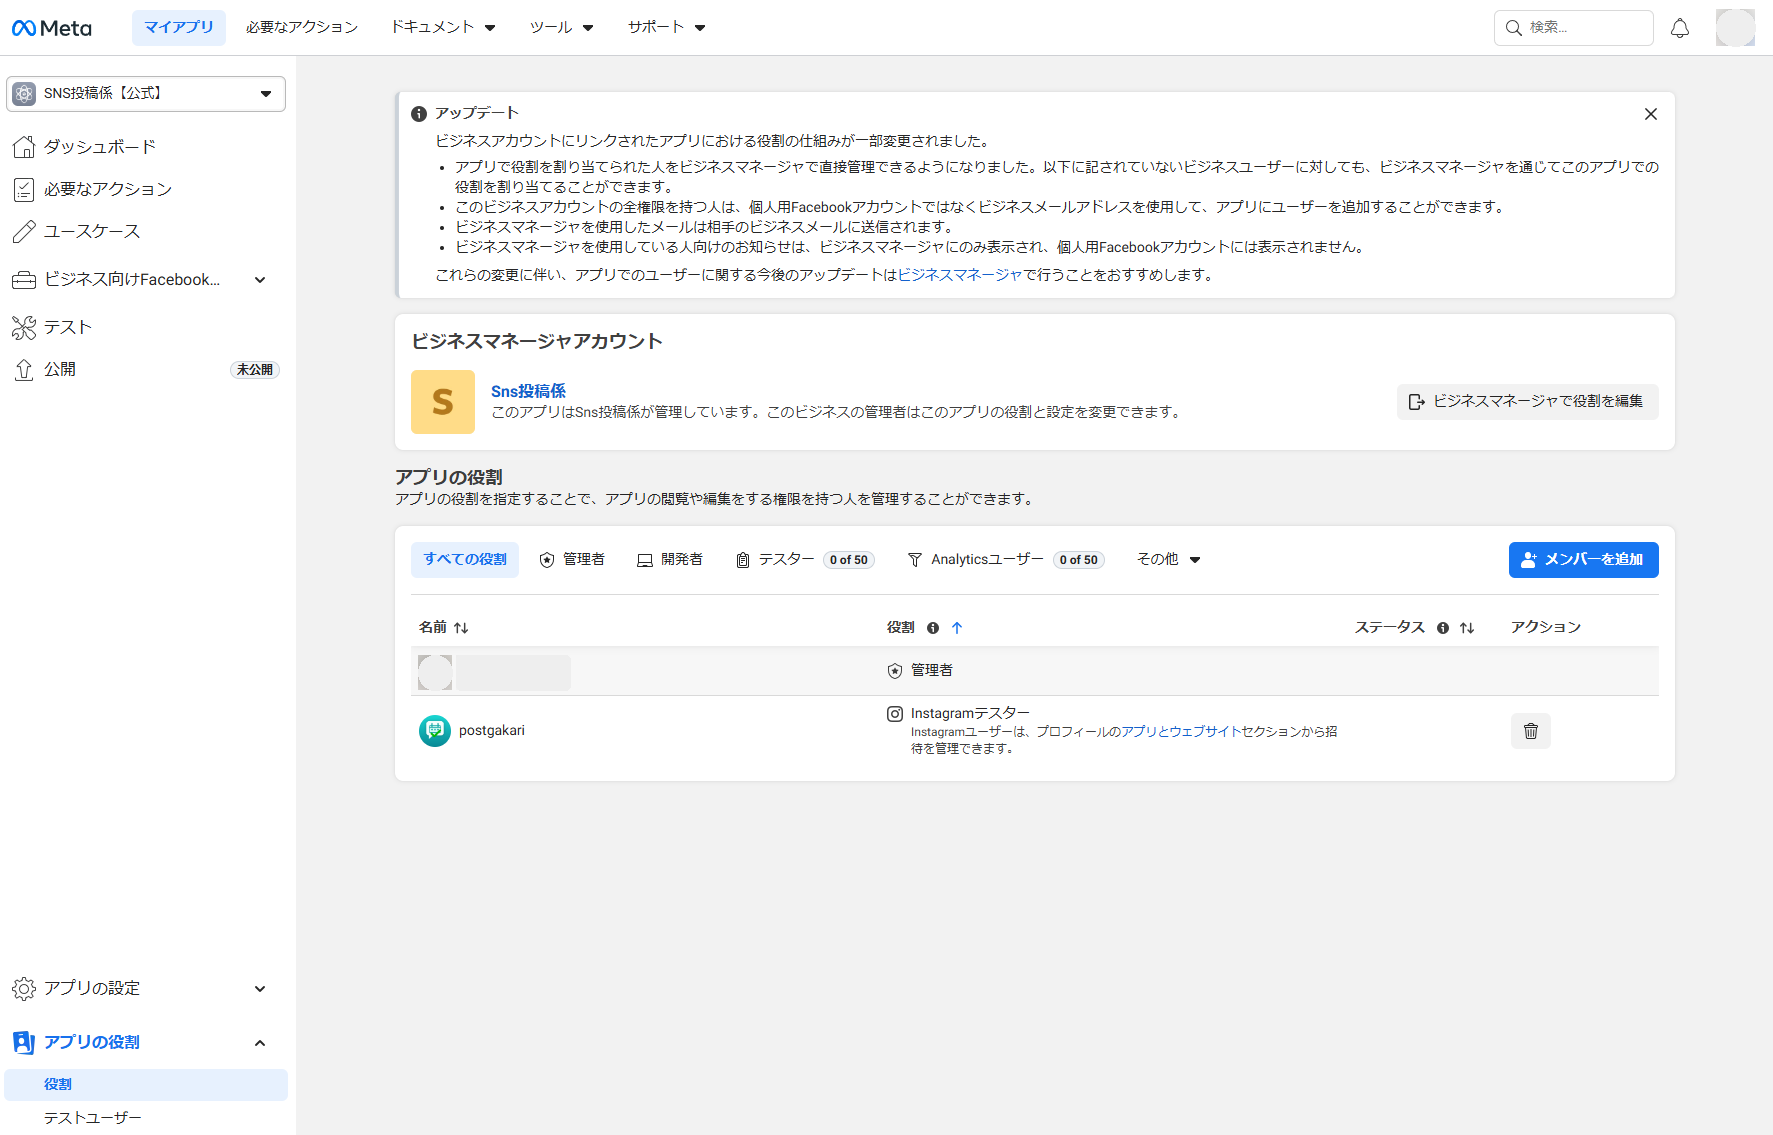Image resolution: width=1773 pixels, height=1135 pixels.
Task: Open the notifications bell
Action: pyautogui.click(x=1680, y=28)
